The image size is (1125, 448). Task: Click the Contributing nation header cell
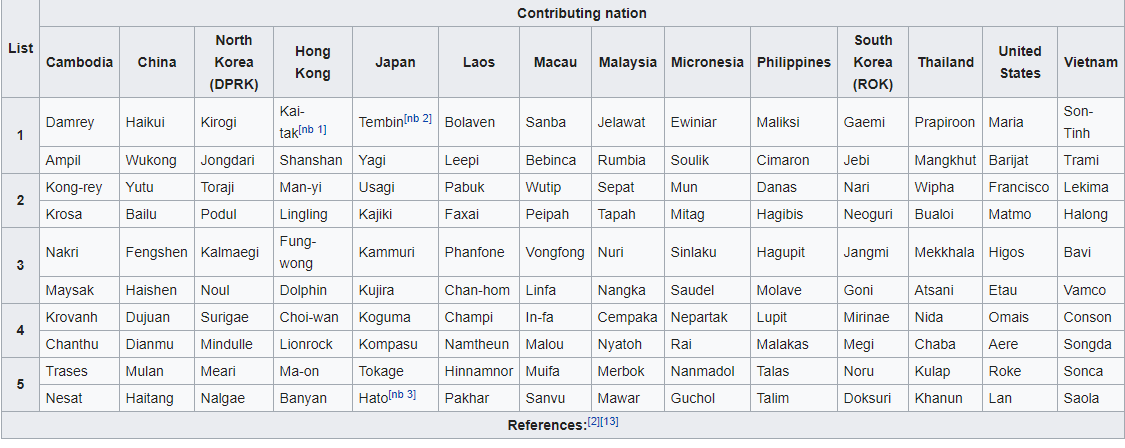(582, 13)
